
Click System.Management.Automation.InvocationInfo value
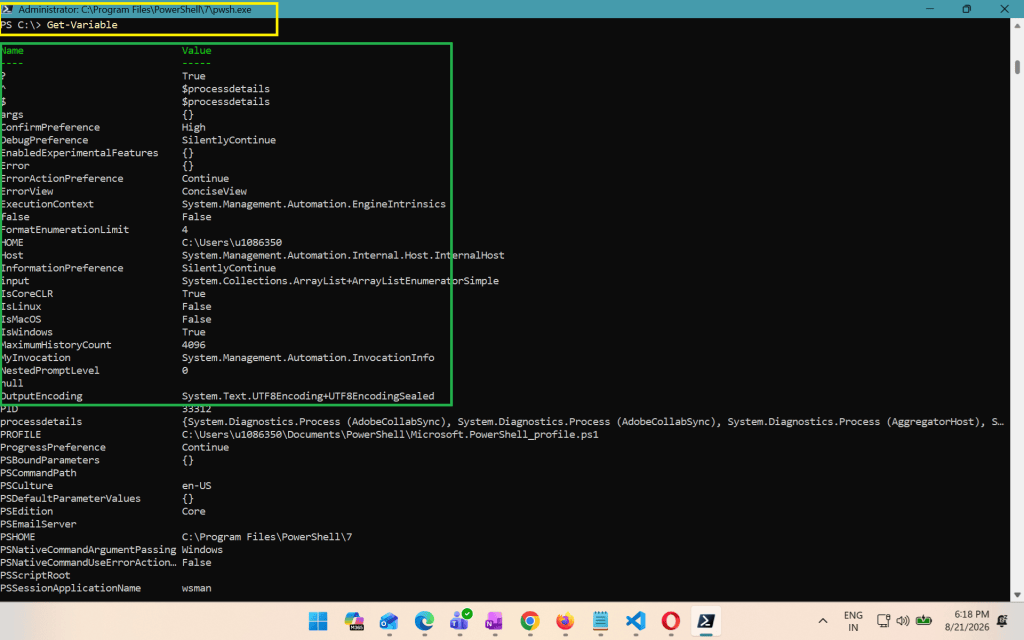[x=308, y=357]
